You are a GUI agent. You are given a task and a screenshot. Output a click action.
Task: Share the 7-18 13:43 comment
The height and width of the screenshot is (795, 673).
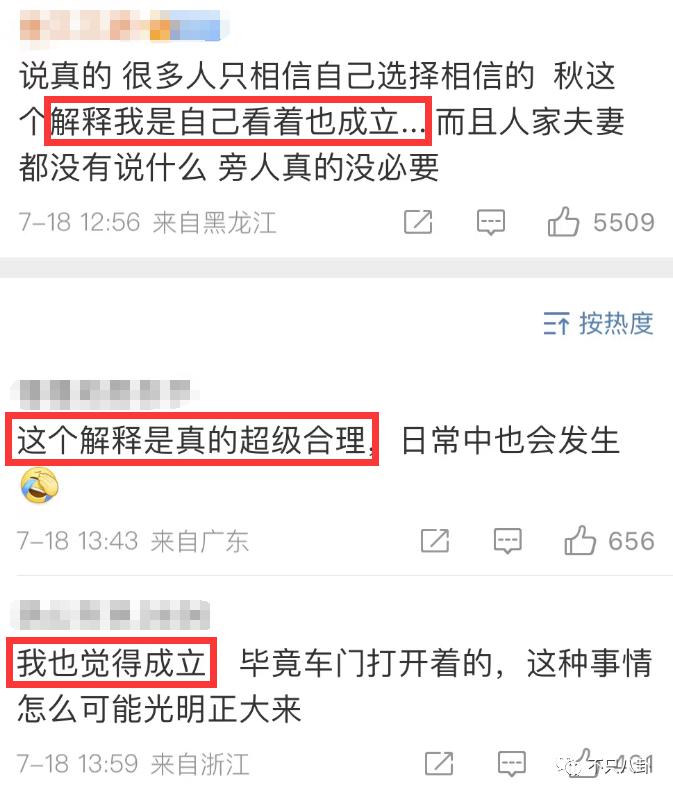click(x=435, y=540)
